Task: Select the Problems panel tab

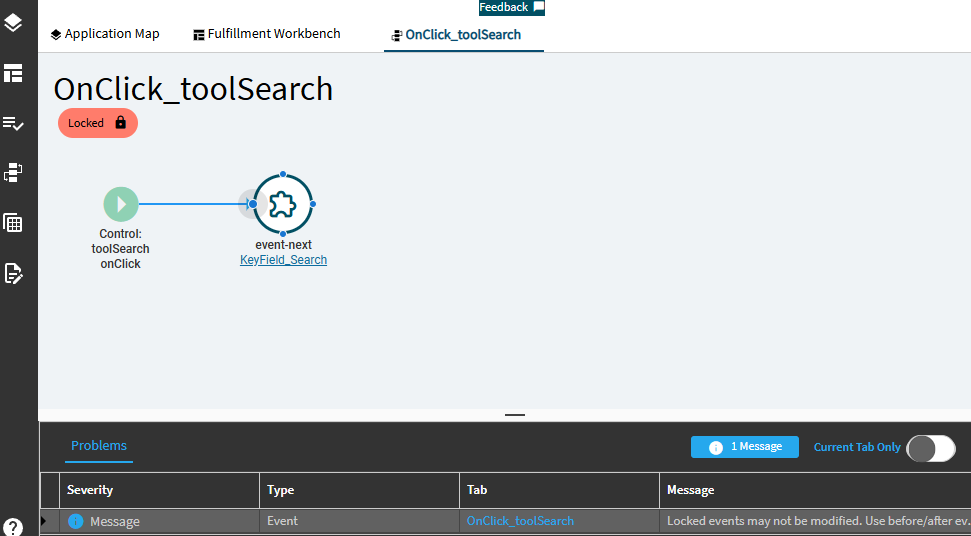Action: (x=99, y=446)
